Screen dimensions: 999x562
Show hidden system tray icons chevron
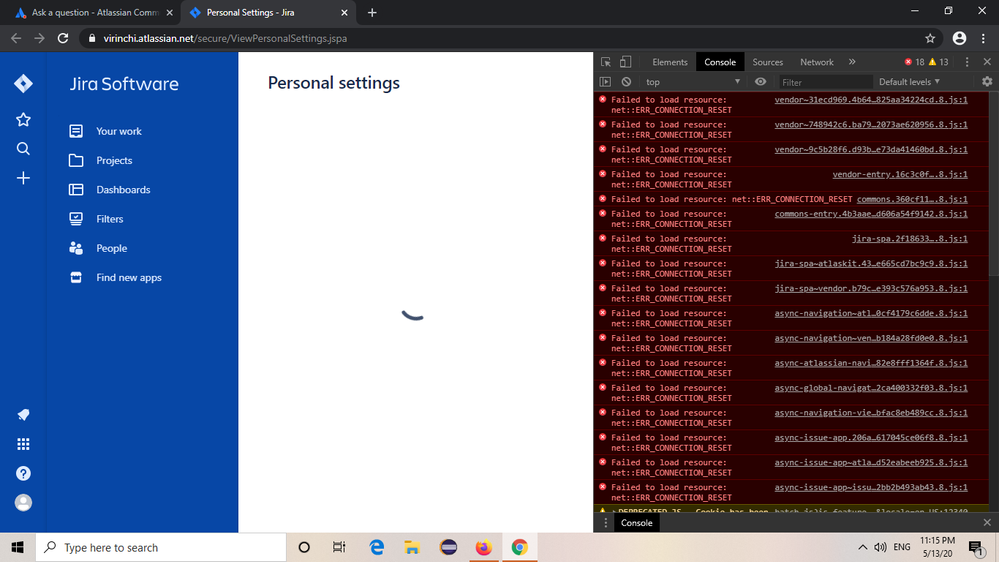[x=862, y=547]
